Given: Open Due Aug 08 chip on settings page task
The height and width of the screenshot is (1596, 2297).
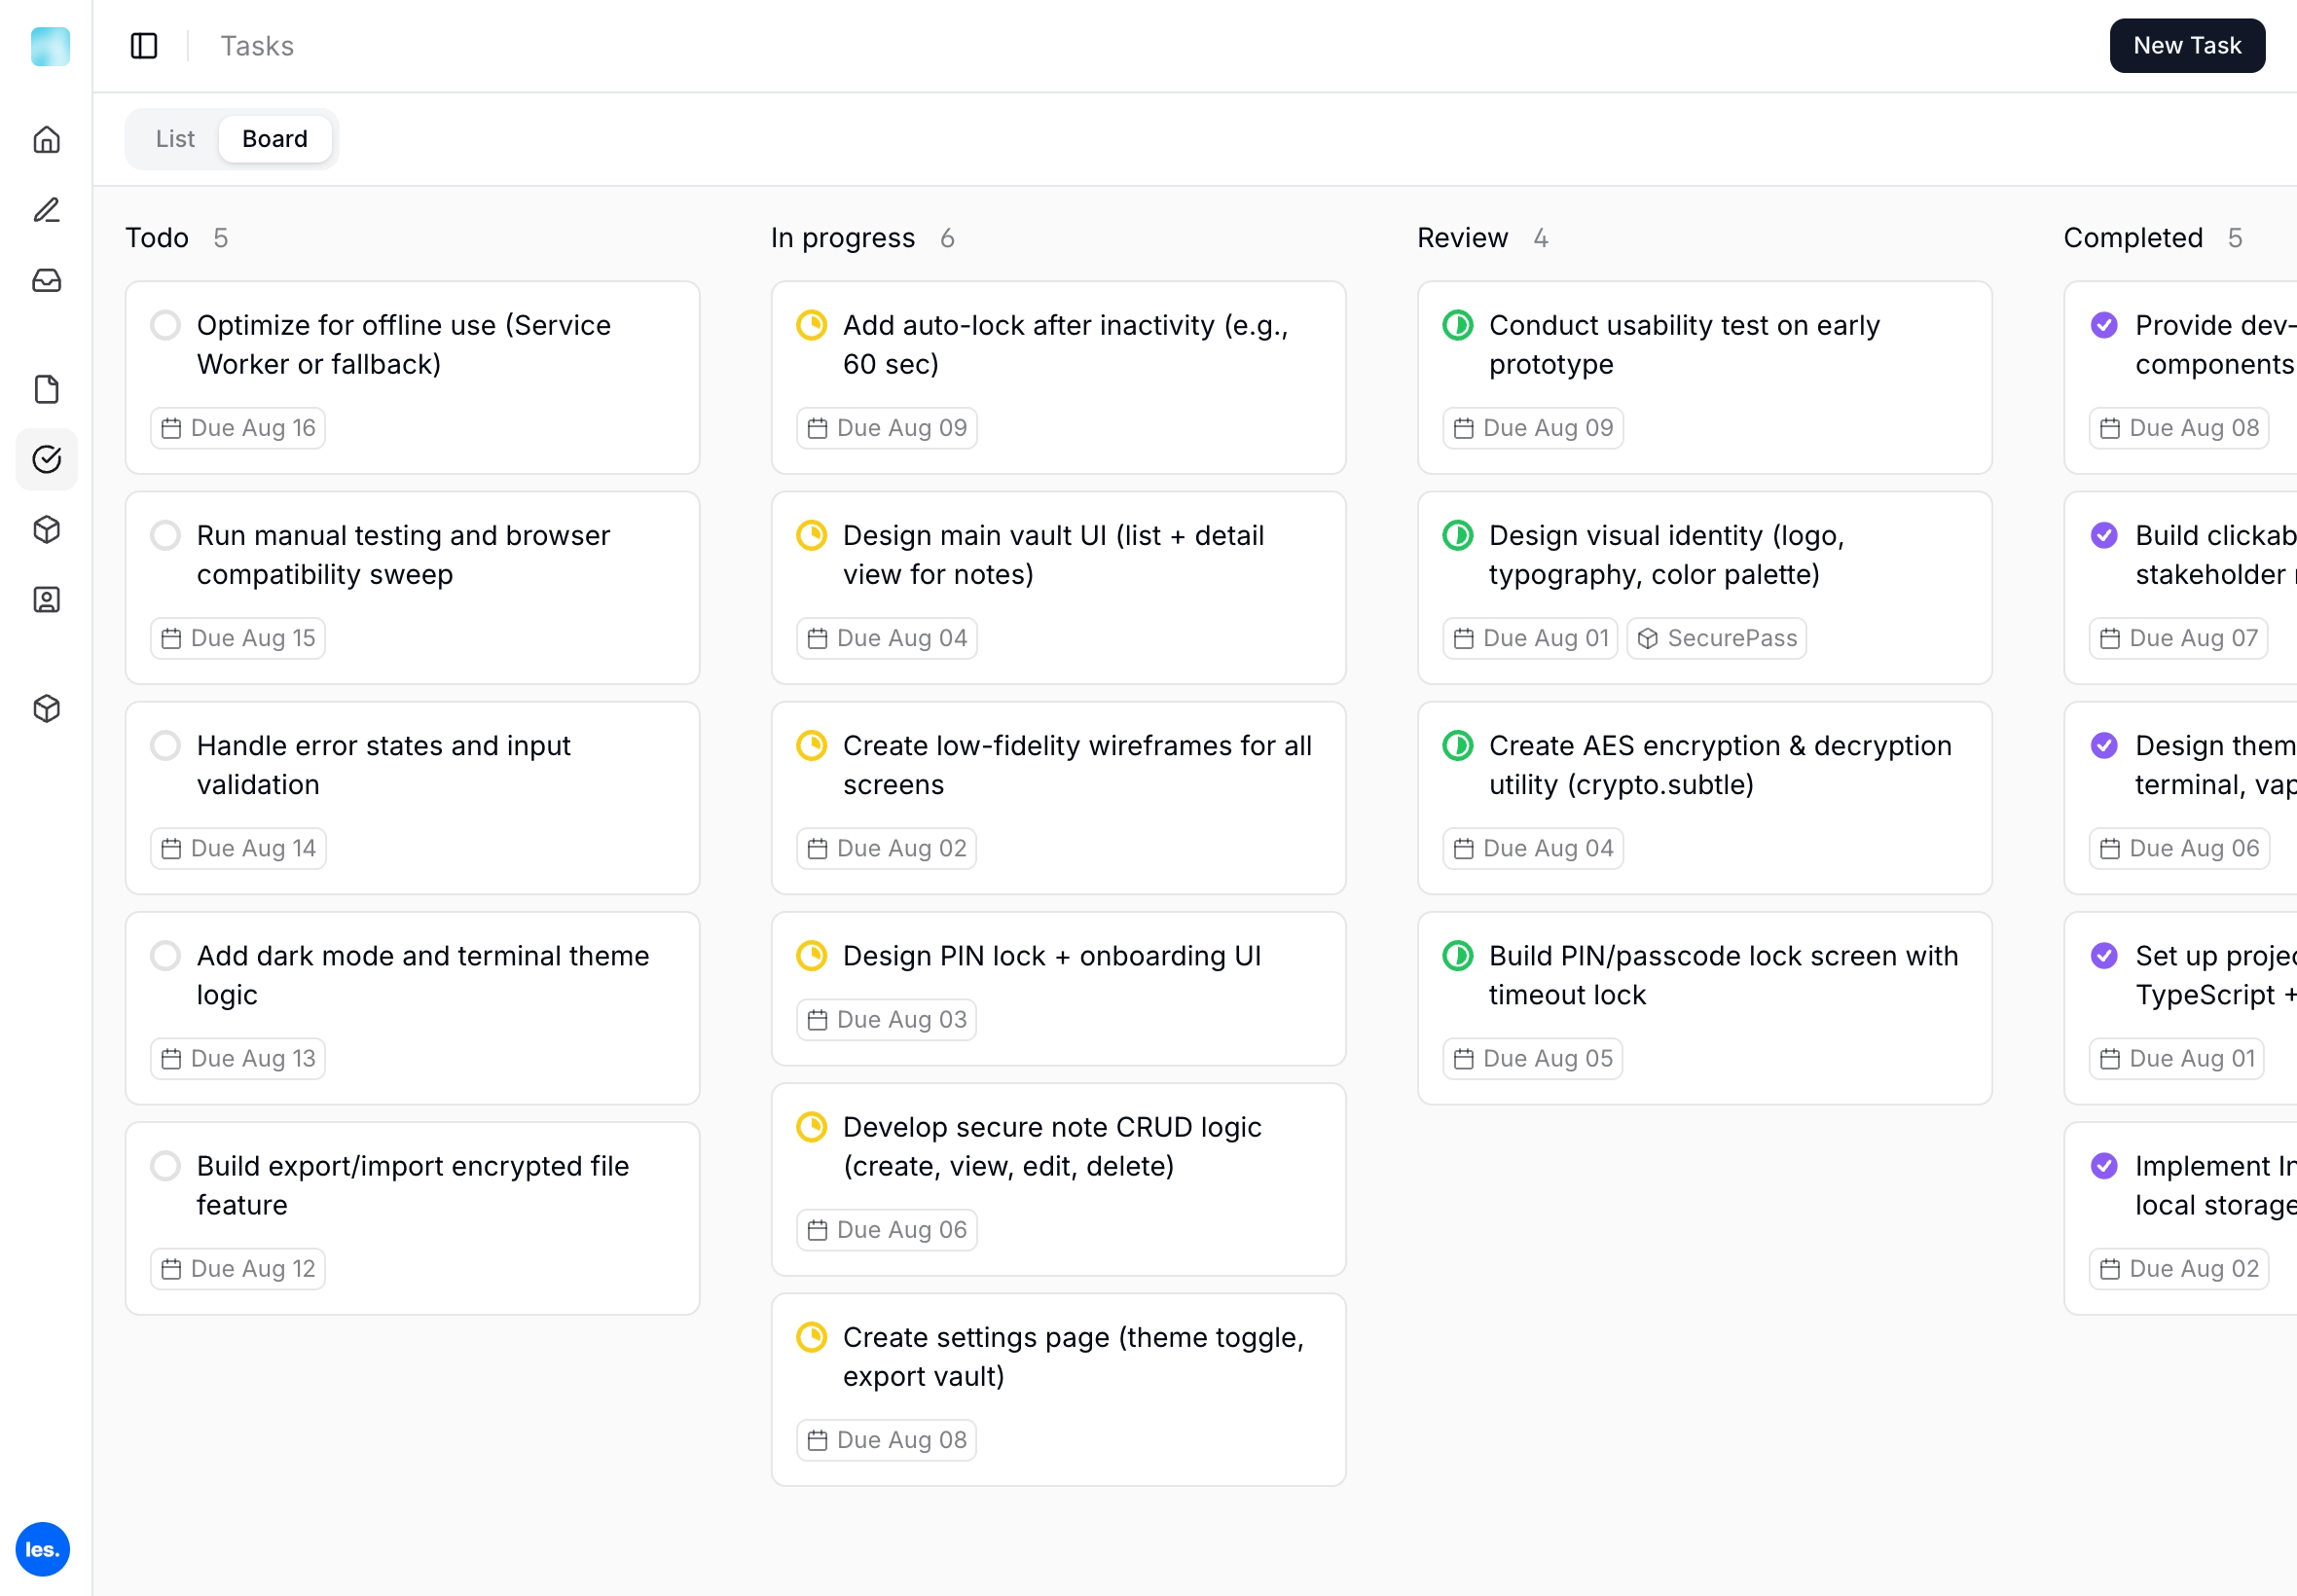Looking at the screenshot, I should click(886, 1440).
